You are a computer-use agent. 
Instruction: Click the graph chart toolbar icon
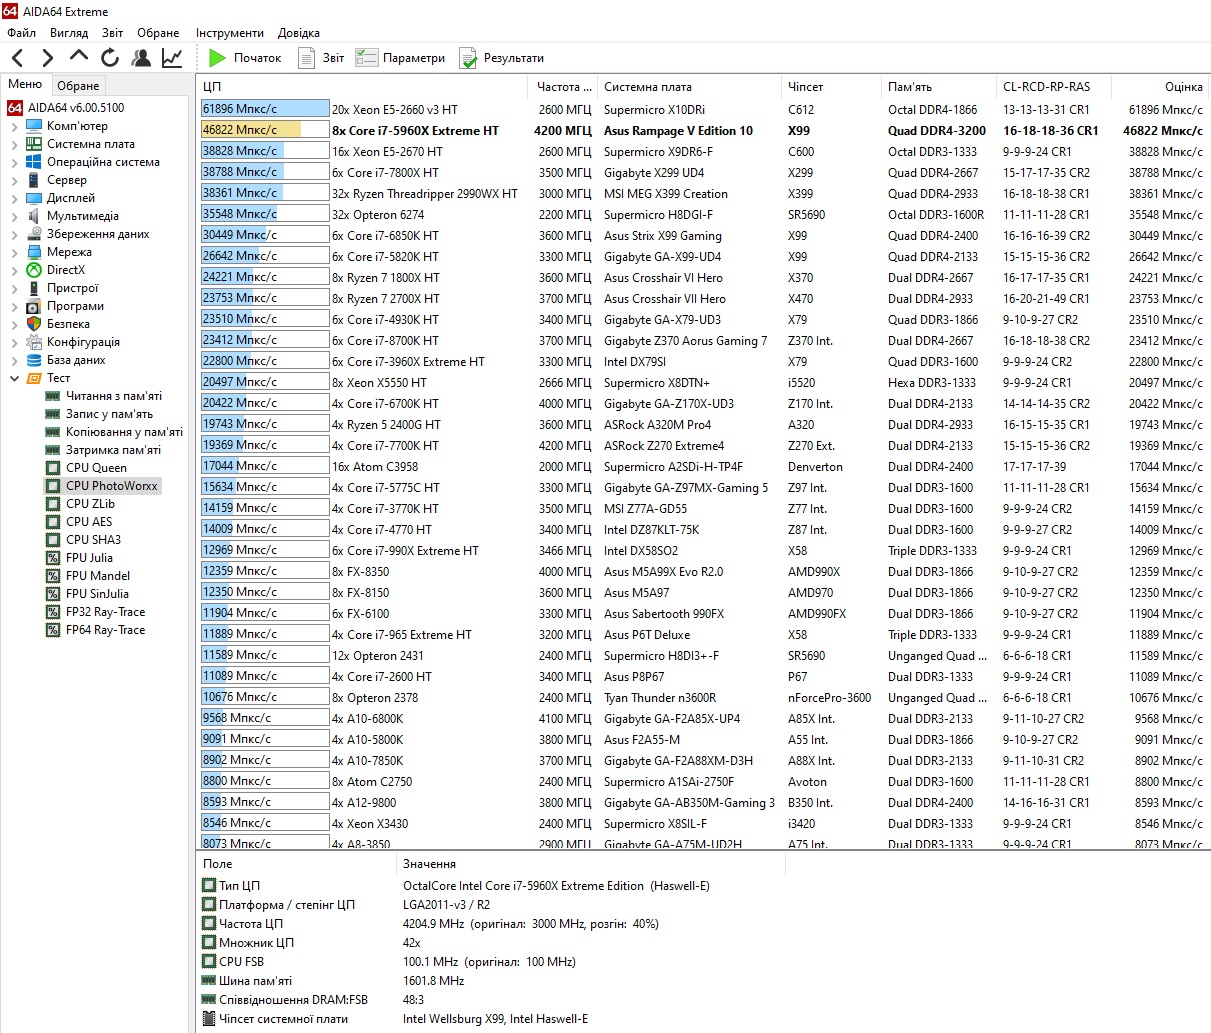172,58
